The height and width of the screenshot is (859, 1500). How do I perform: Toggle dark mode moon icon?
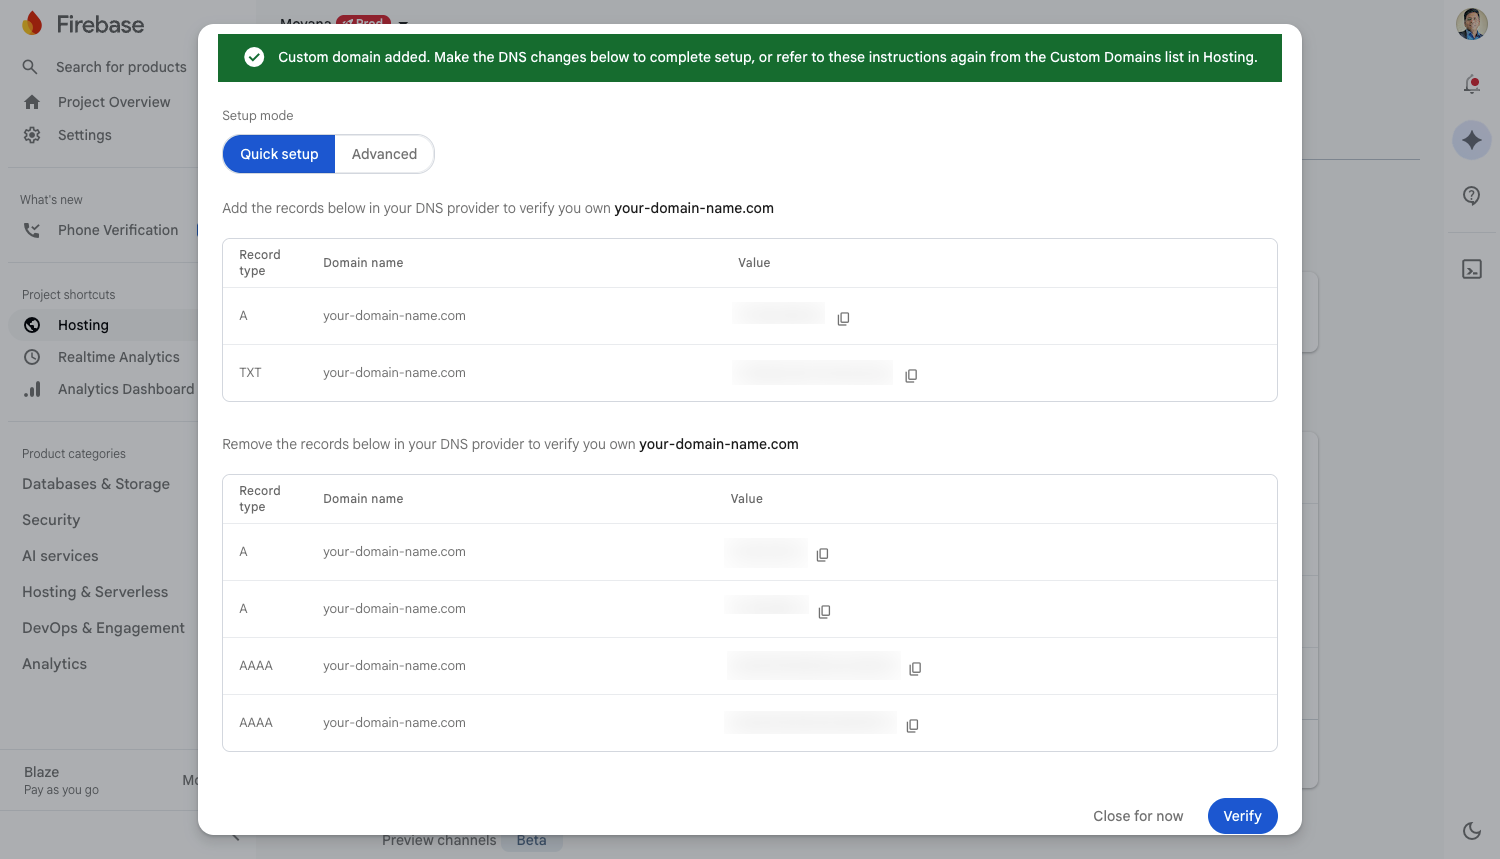(x=1471, y=830)
